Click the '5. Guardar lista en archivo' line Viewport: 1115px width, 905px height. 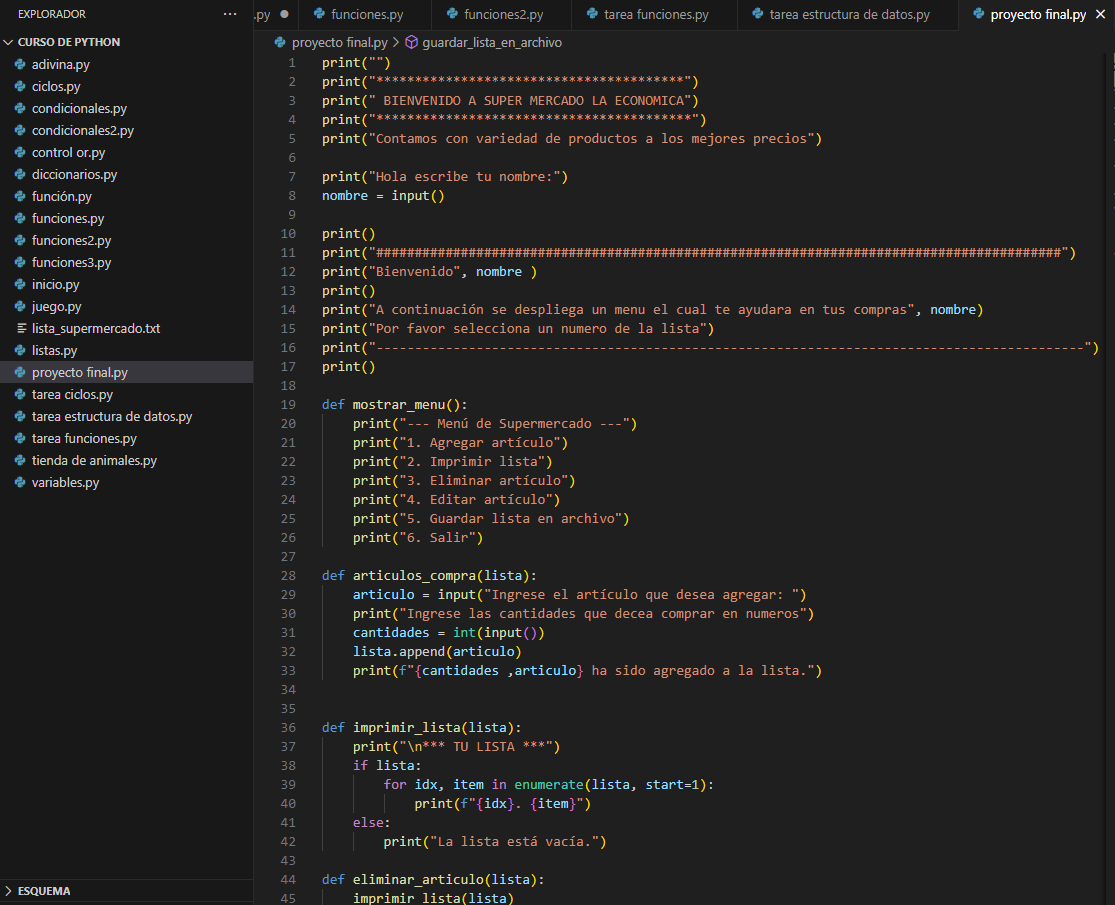click(x=491, y=518)
